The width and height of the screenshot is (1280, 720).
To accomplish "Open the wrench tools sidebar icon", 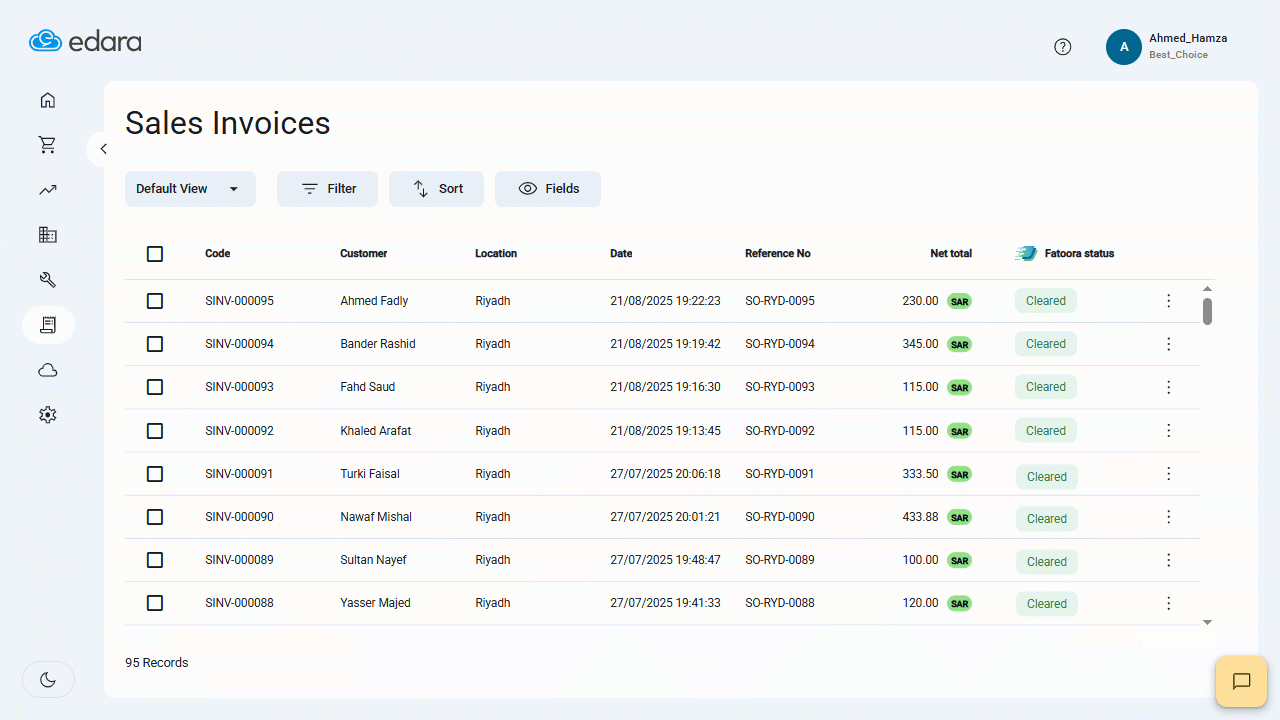I will tap(47, 280).
